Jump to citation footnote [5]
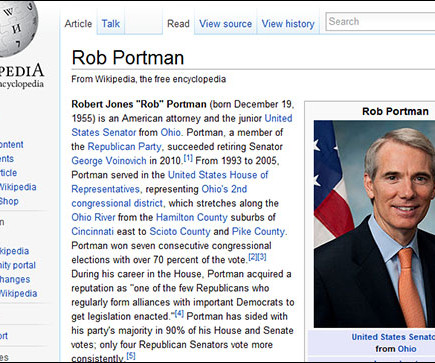The width and height of the screenshot is (435, 363). [131, 356]
